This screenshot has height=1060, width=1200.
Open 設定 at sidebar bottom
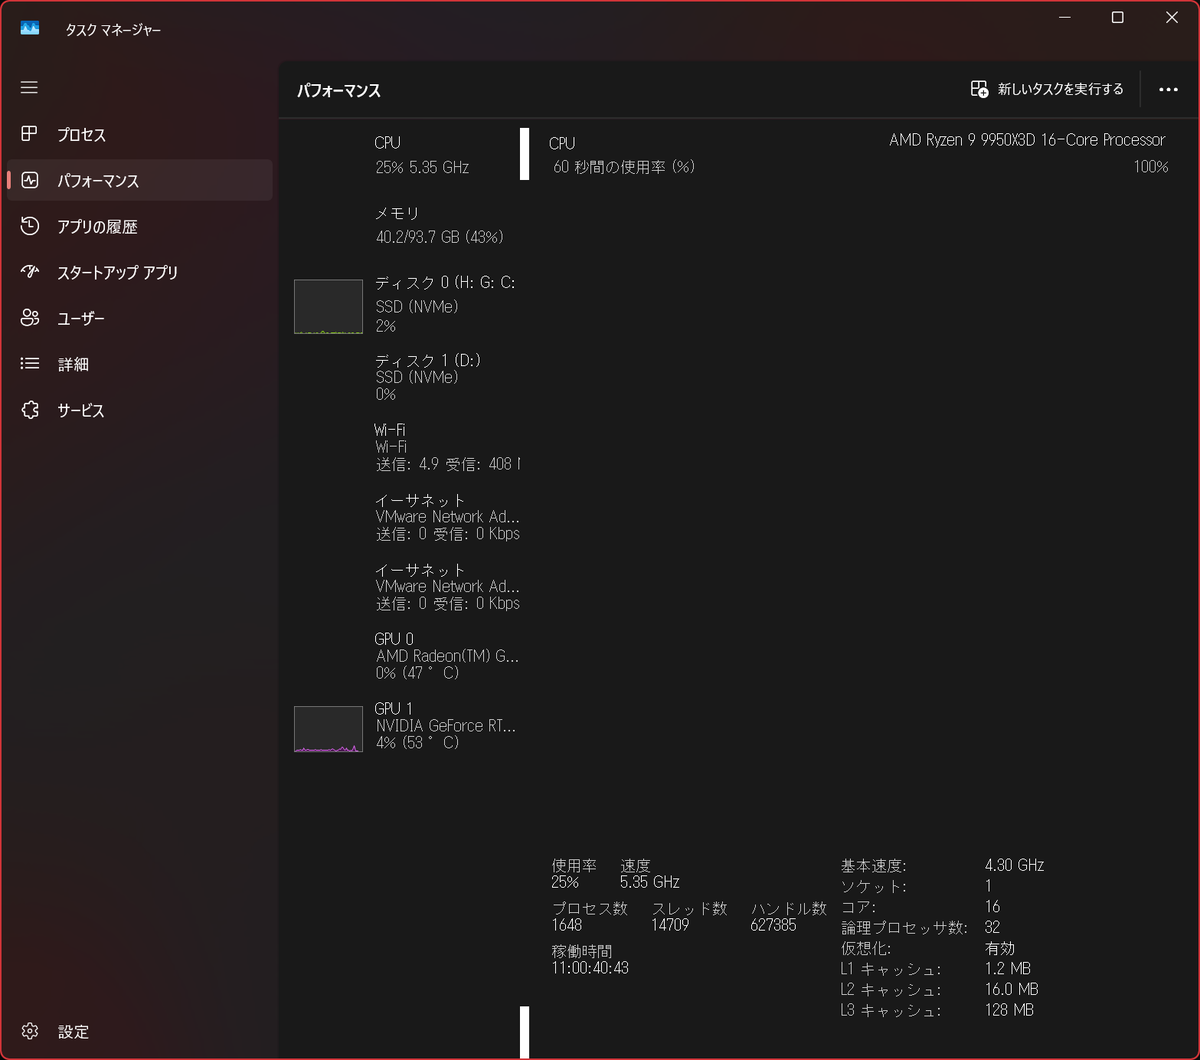point(140,1031)
